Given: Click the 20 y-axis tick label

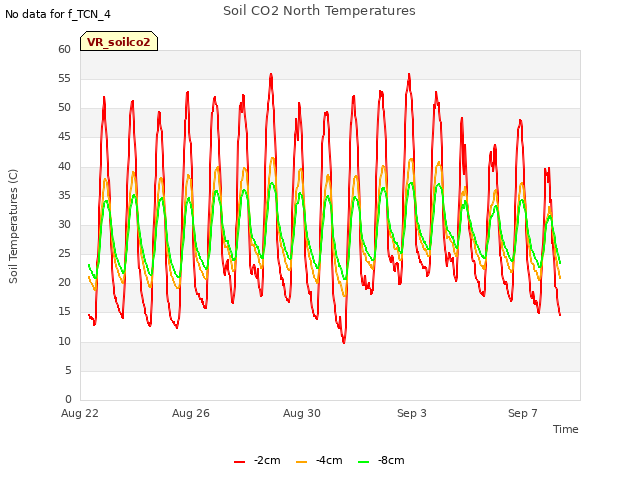Looking at the screenshot, I should pos(64,282).
